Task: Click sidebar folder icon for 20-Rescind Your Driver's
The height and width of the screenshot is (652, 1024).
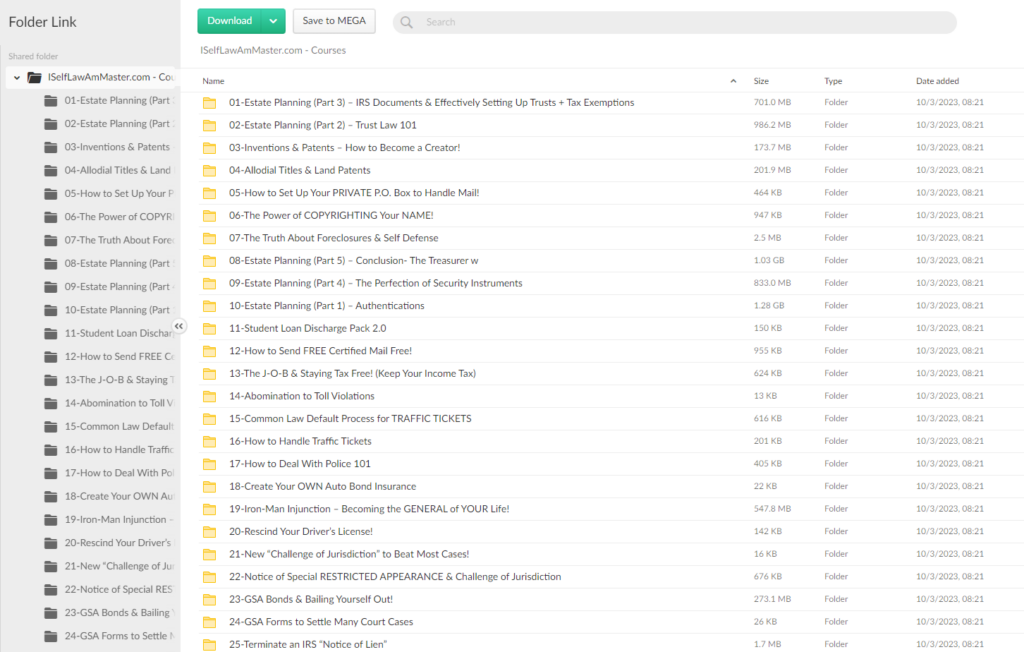Action: 51,543
